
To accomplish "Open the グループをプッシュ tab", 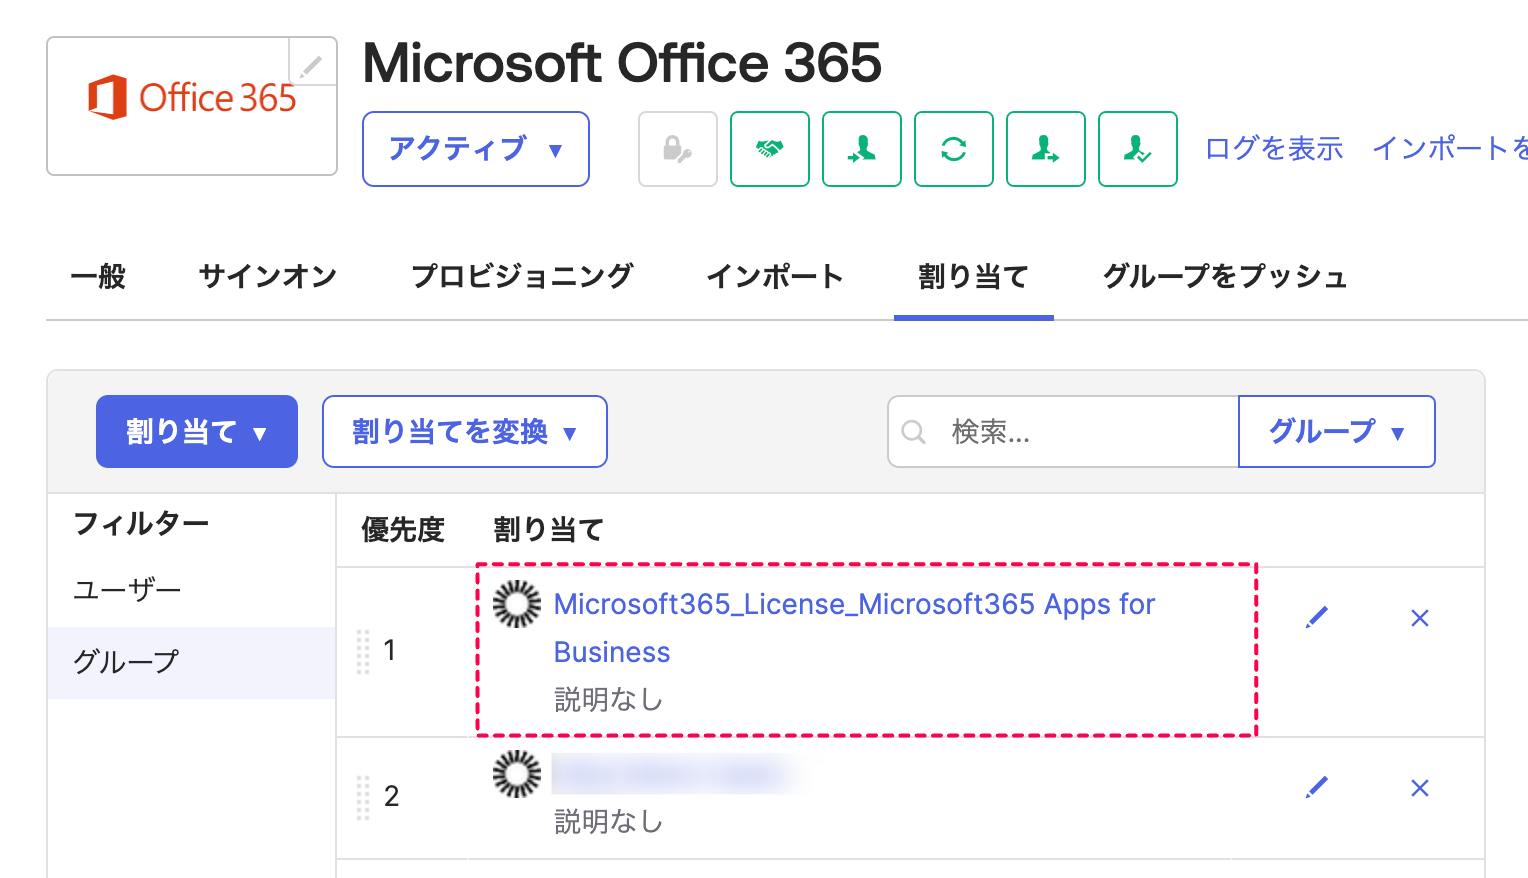I will pos(1225,276).
